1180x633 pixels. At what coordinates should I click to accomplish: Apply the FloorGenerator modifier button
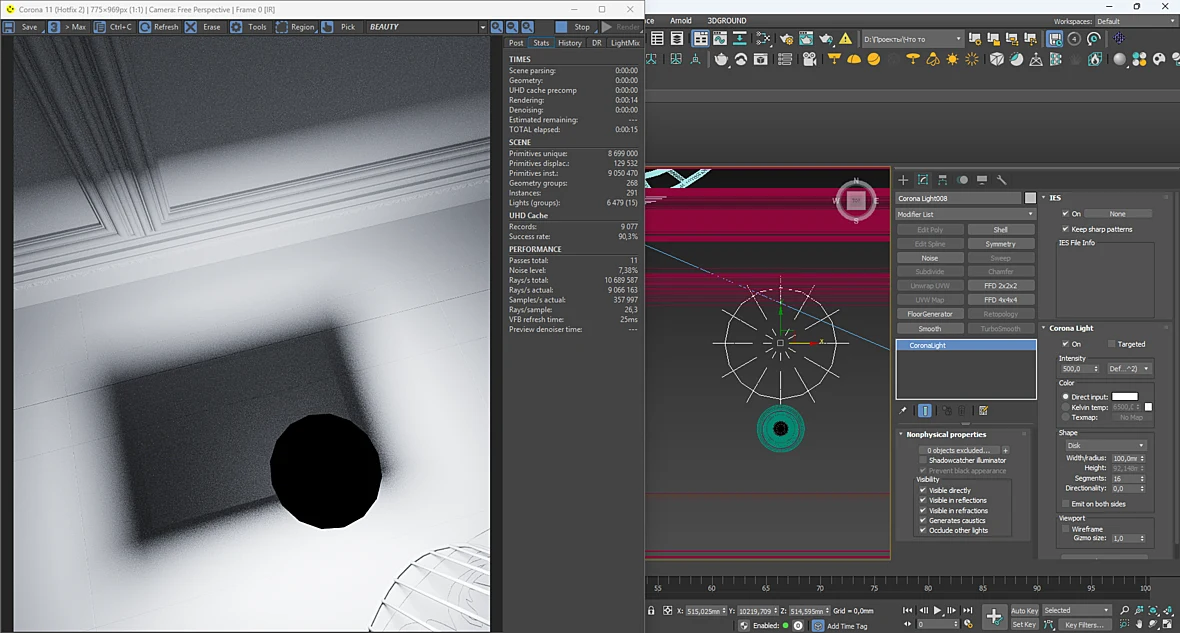(929, 314)
